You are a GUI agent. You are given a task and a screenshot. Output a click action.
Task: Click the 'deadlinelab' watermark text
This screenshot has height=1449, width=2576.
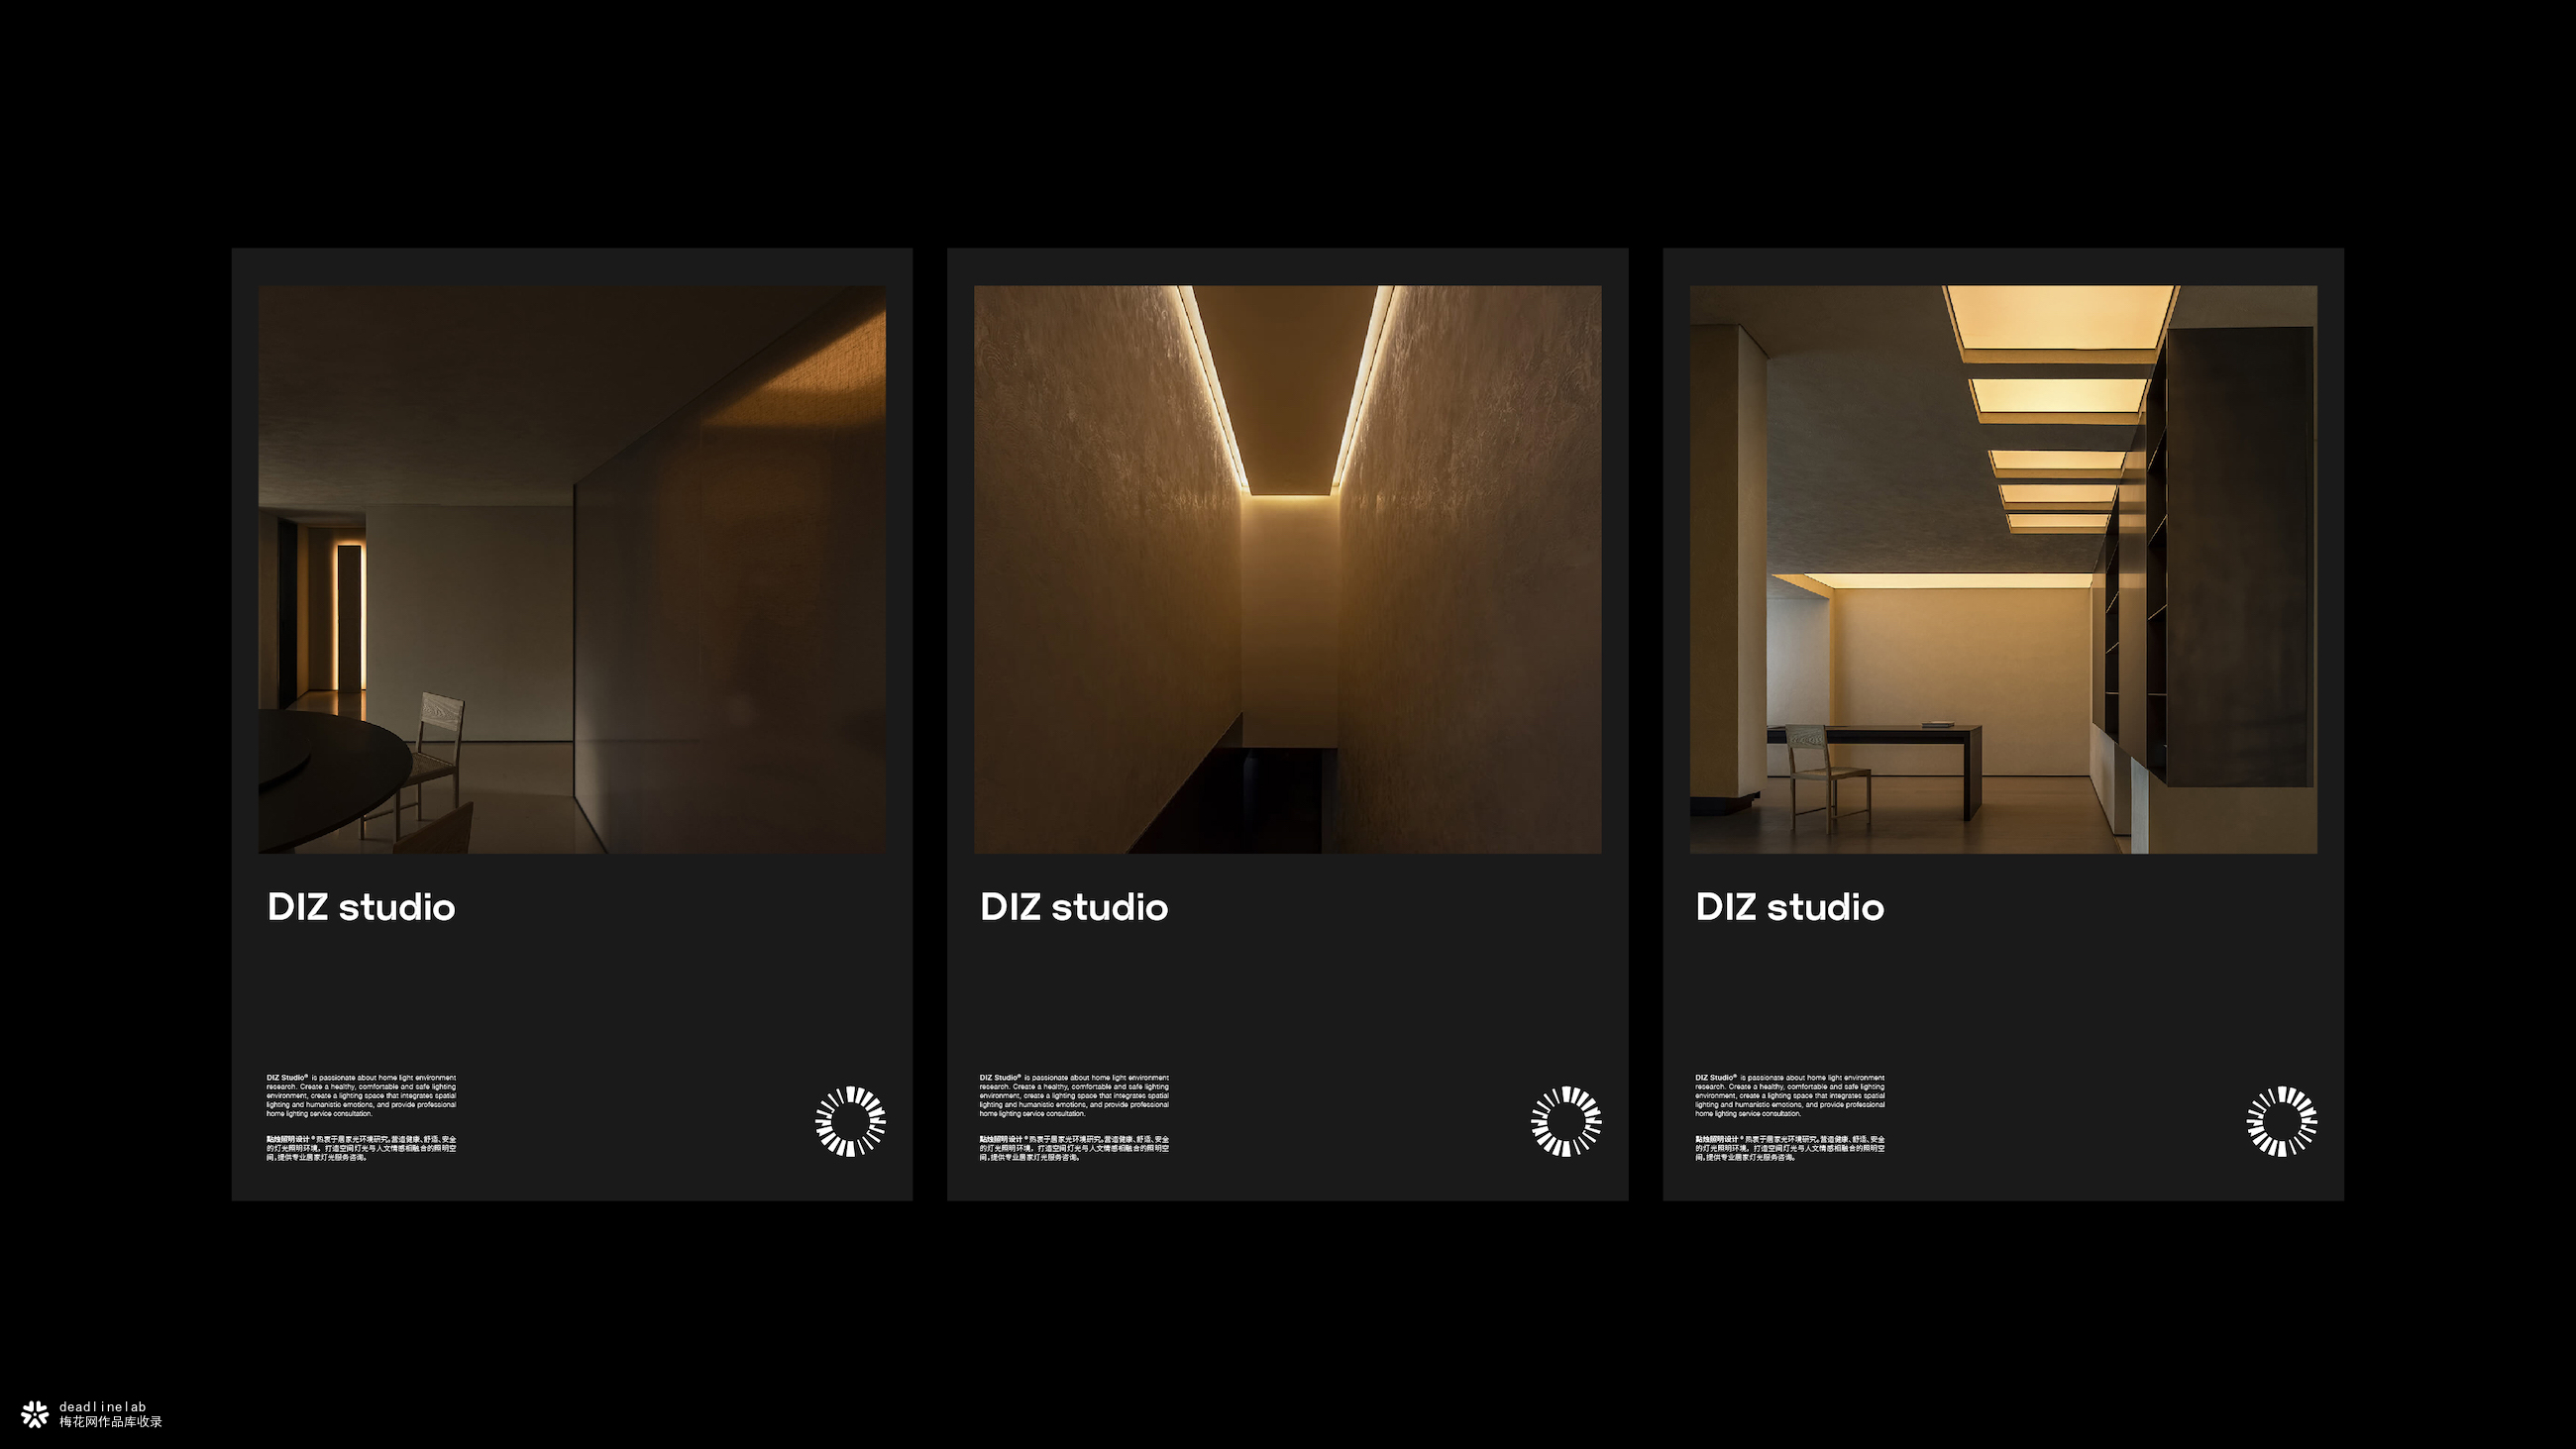point(102,1406)
